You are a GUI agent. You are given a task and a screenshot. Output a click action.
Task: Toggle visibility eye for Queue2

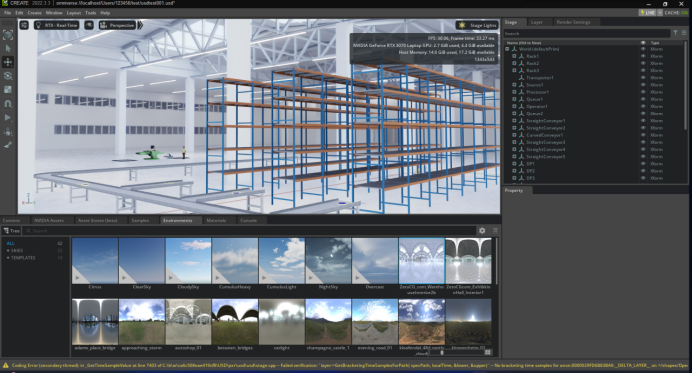(643, 113)
